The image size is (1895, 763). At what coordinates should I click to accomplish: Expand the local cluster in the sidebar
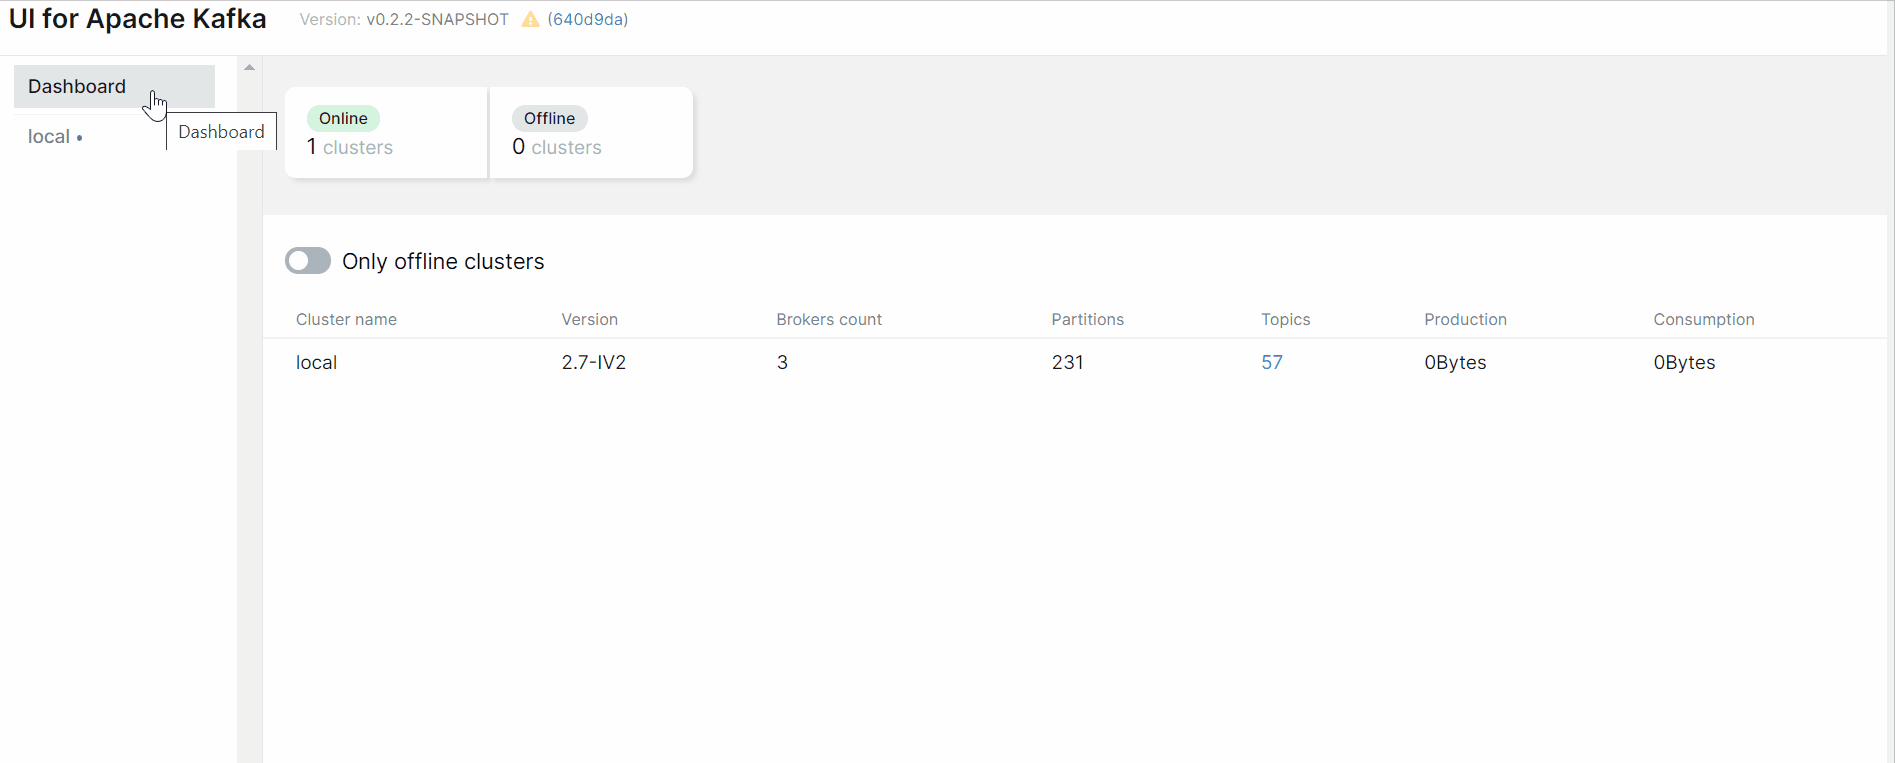click(48, 136)
